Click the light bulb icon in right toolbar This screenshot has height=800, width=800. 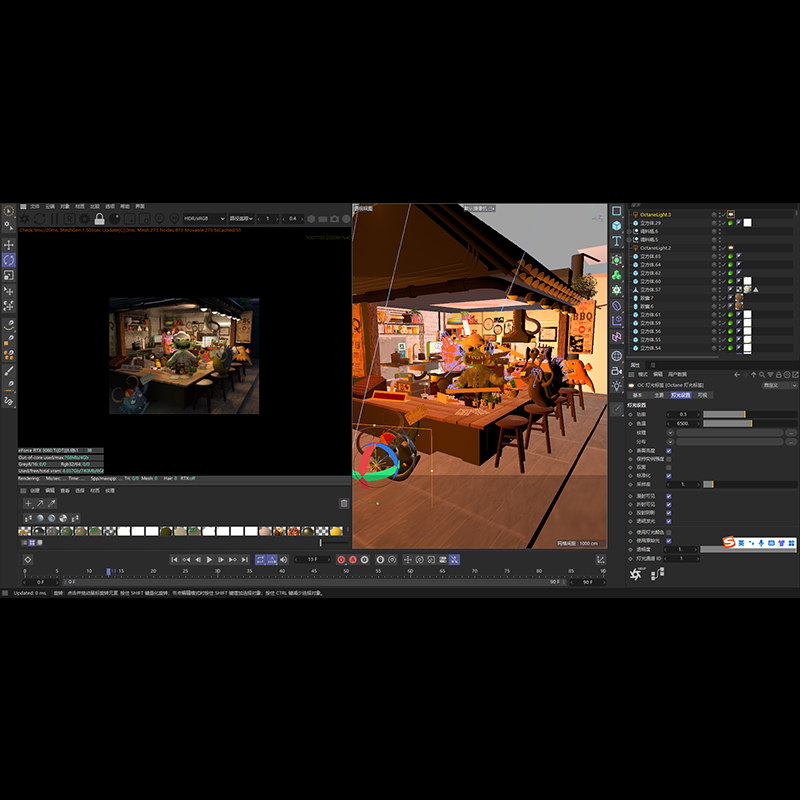pos(616,386)
